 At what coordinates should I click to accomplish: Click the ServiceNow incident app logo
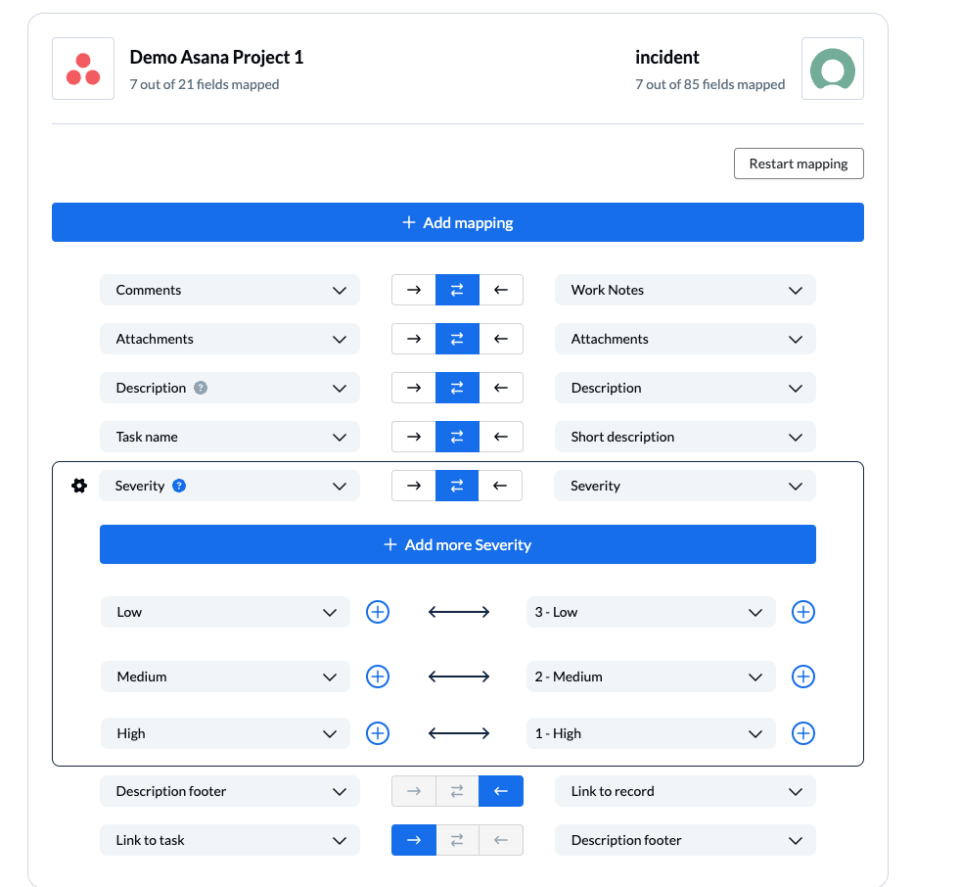click(833, 68)
